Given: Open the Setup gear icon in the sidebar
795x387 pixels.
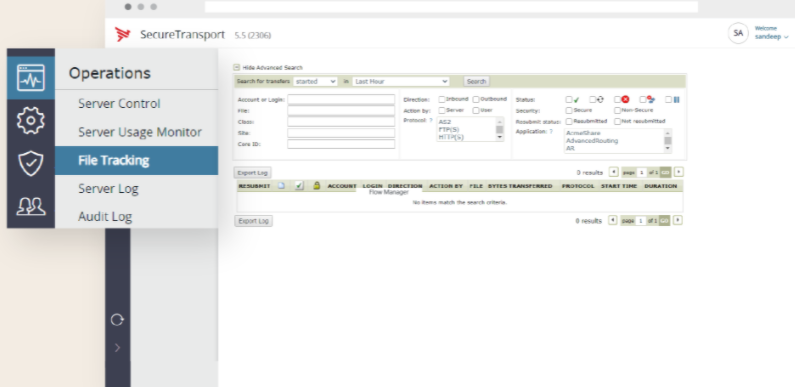Looking at the screenshot, I should coord(30,121).
